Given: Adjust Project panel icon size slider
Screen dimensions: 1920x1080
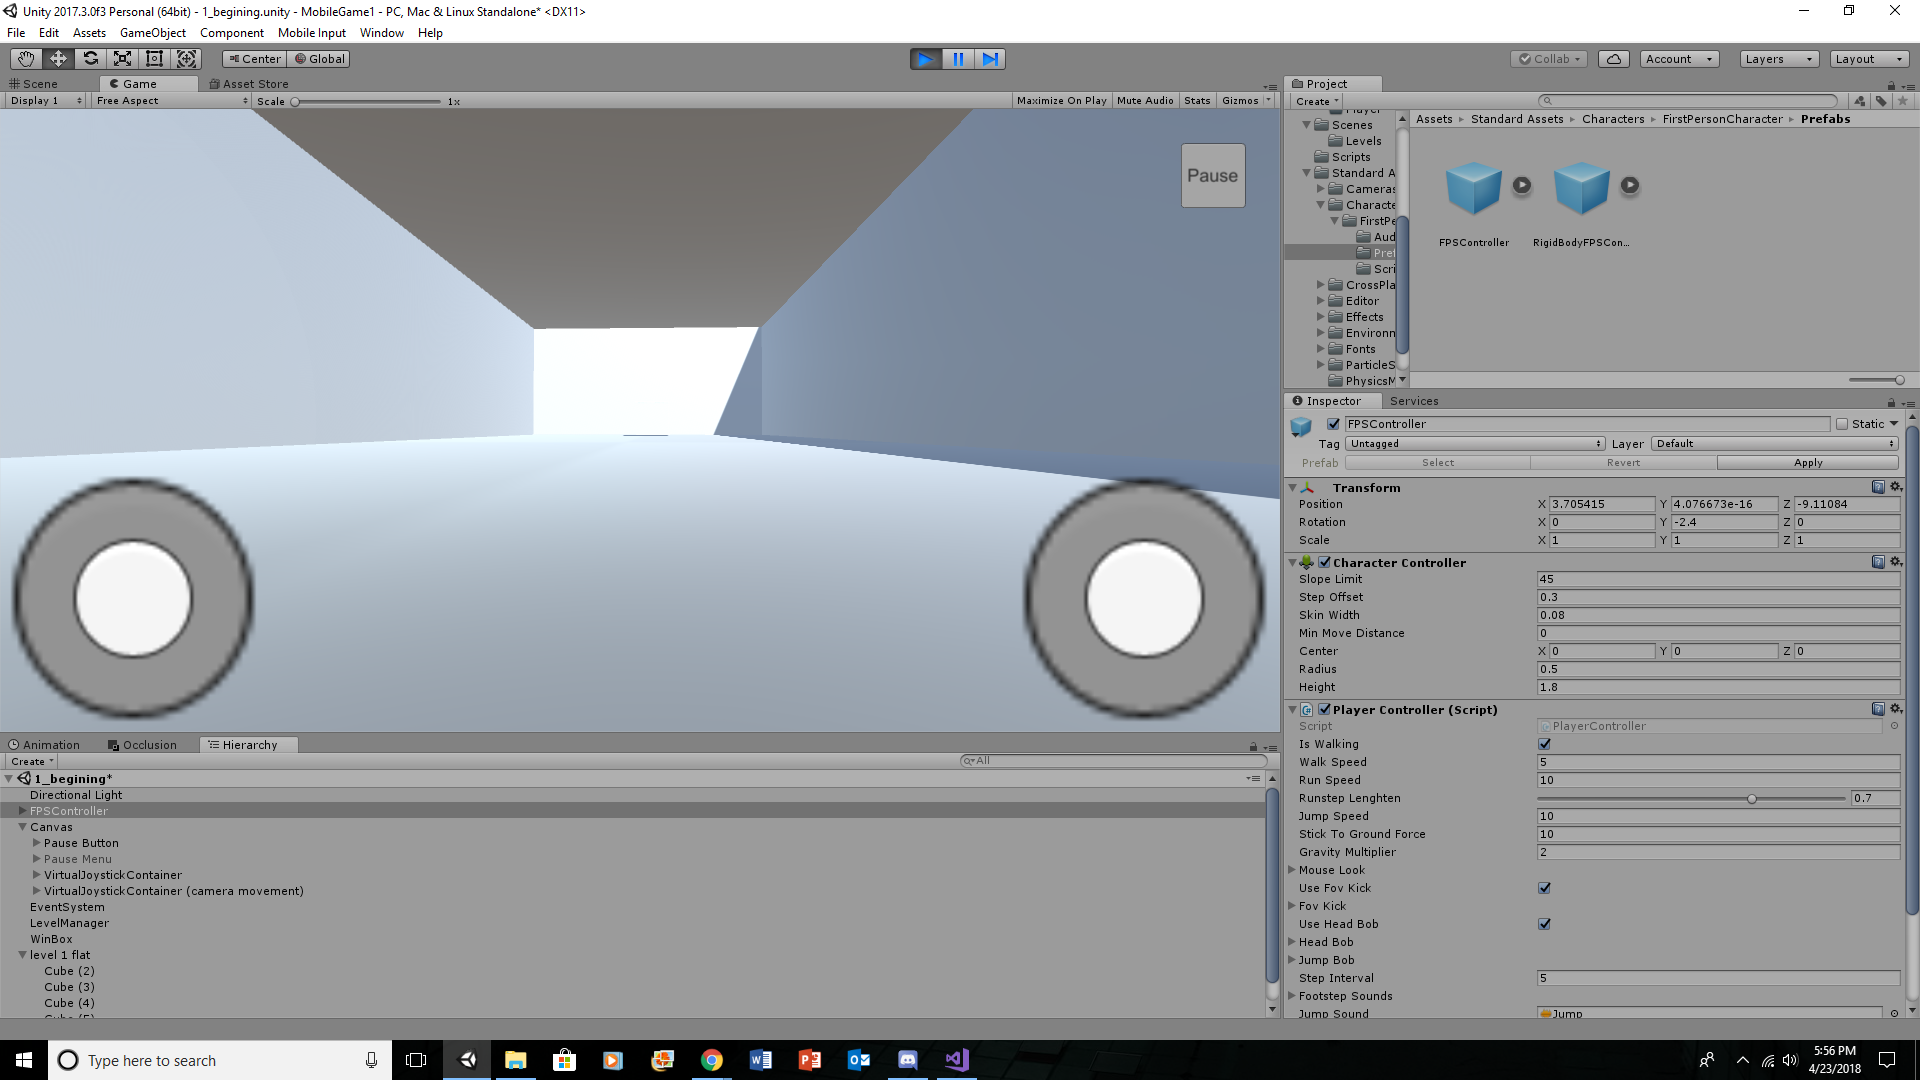Looking at the screenshot, I should [1899, 380].
